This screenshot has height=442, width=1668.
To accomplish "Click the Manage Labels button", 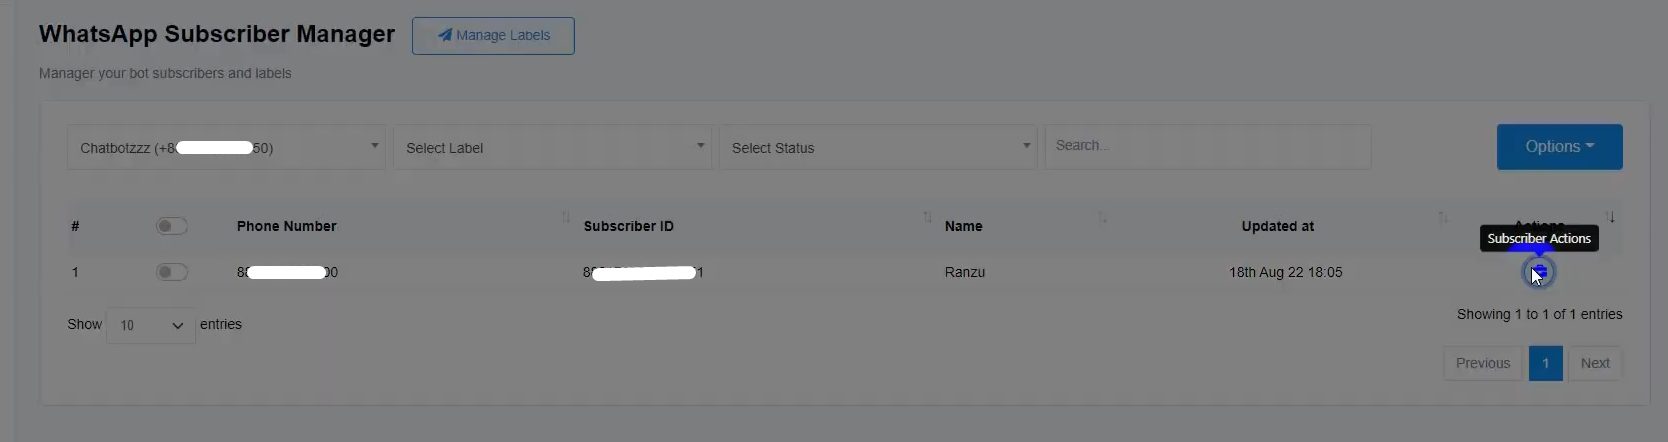I will [493, 36].
